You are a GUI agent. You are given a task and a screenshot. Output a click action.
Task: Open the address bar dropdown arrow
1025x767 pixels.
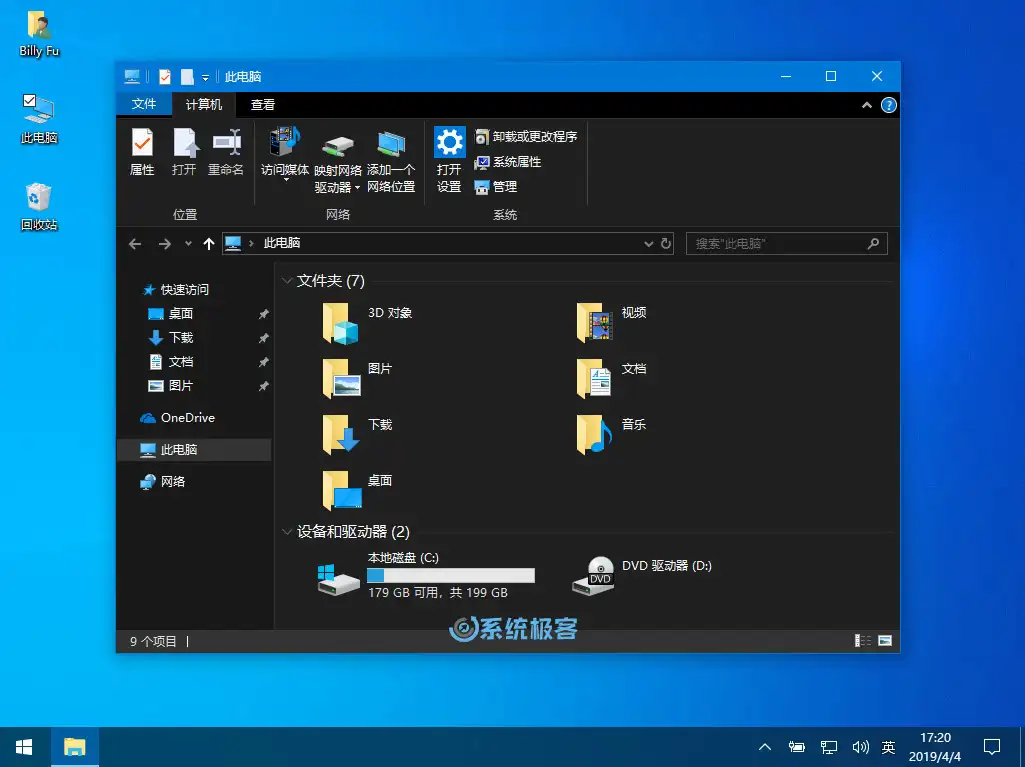point(648,243)
